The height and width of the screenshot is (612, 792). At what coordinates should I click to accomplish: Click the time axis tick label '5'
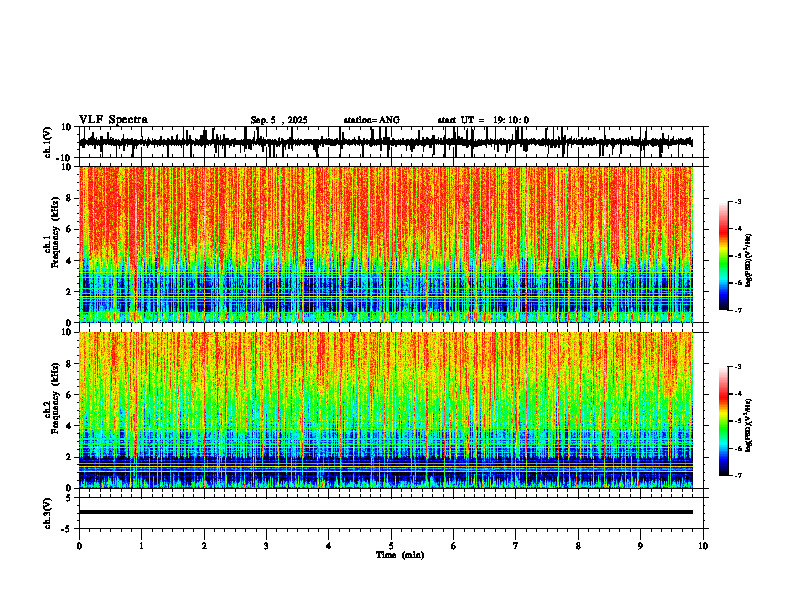click(x=391, y=546)
